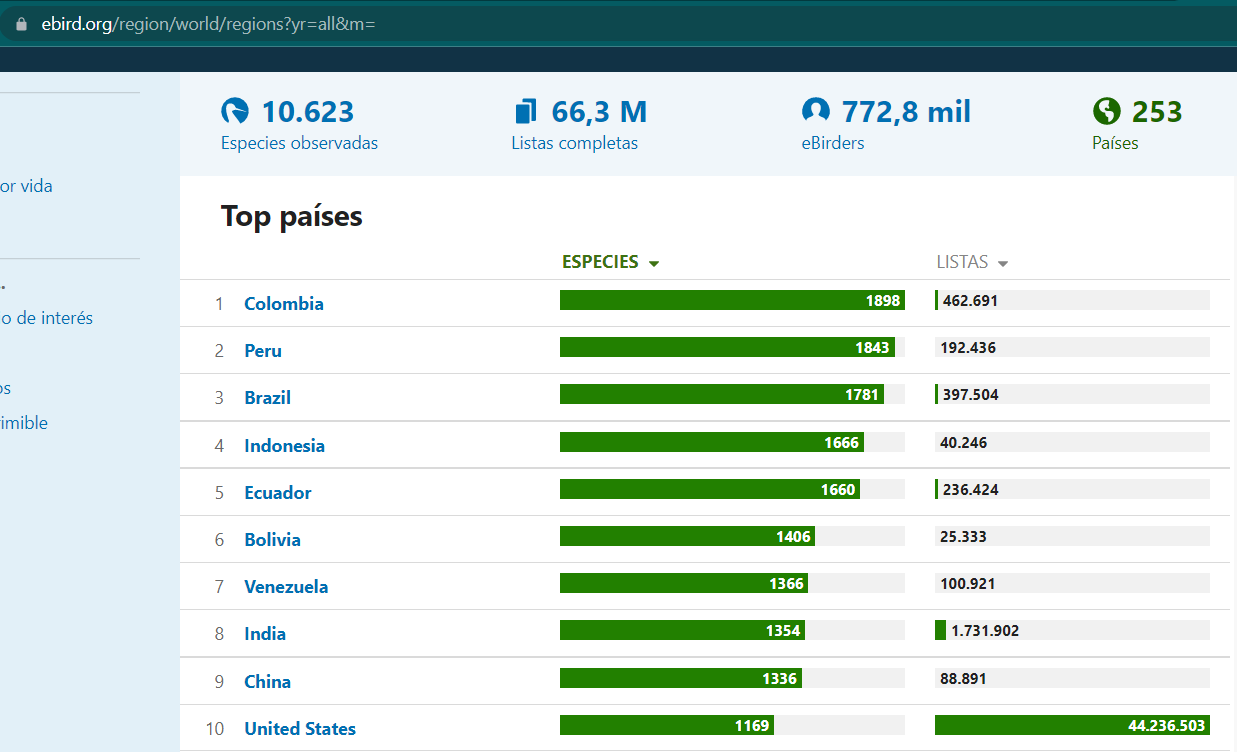1237x752 pixels.
Task: Click Brazil's 1781 species bar
Action: click(x=722, y=394)
